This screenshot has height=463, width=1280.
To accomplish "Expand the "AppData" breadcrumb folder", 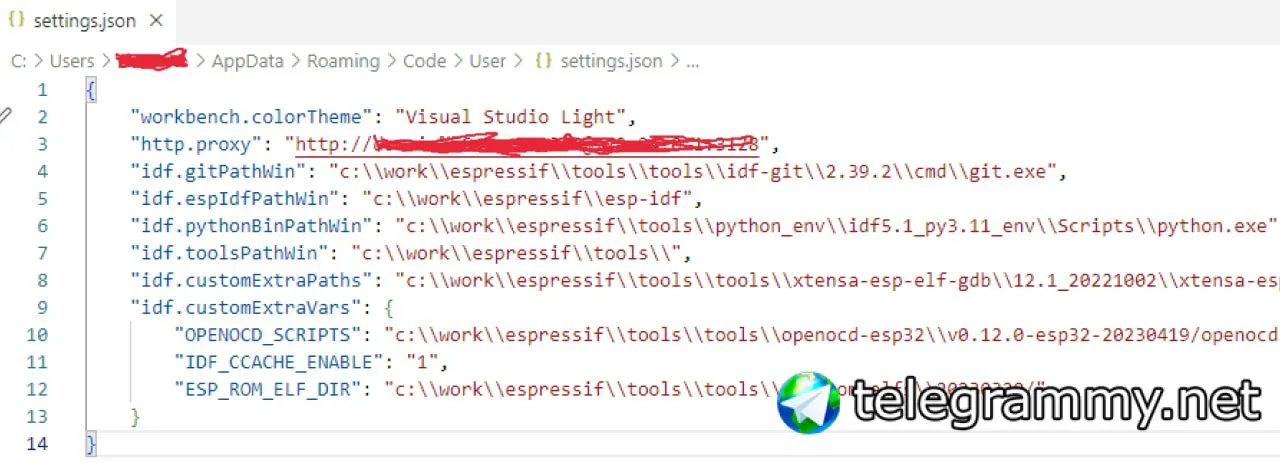I will click(x=247, y=61).
